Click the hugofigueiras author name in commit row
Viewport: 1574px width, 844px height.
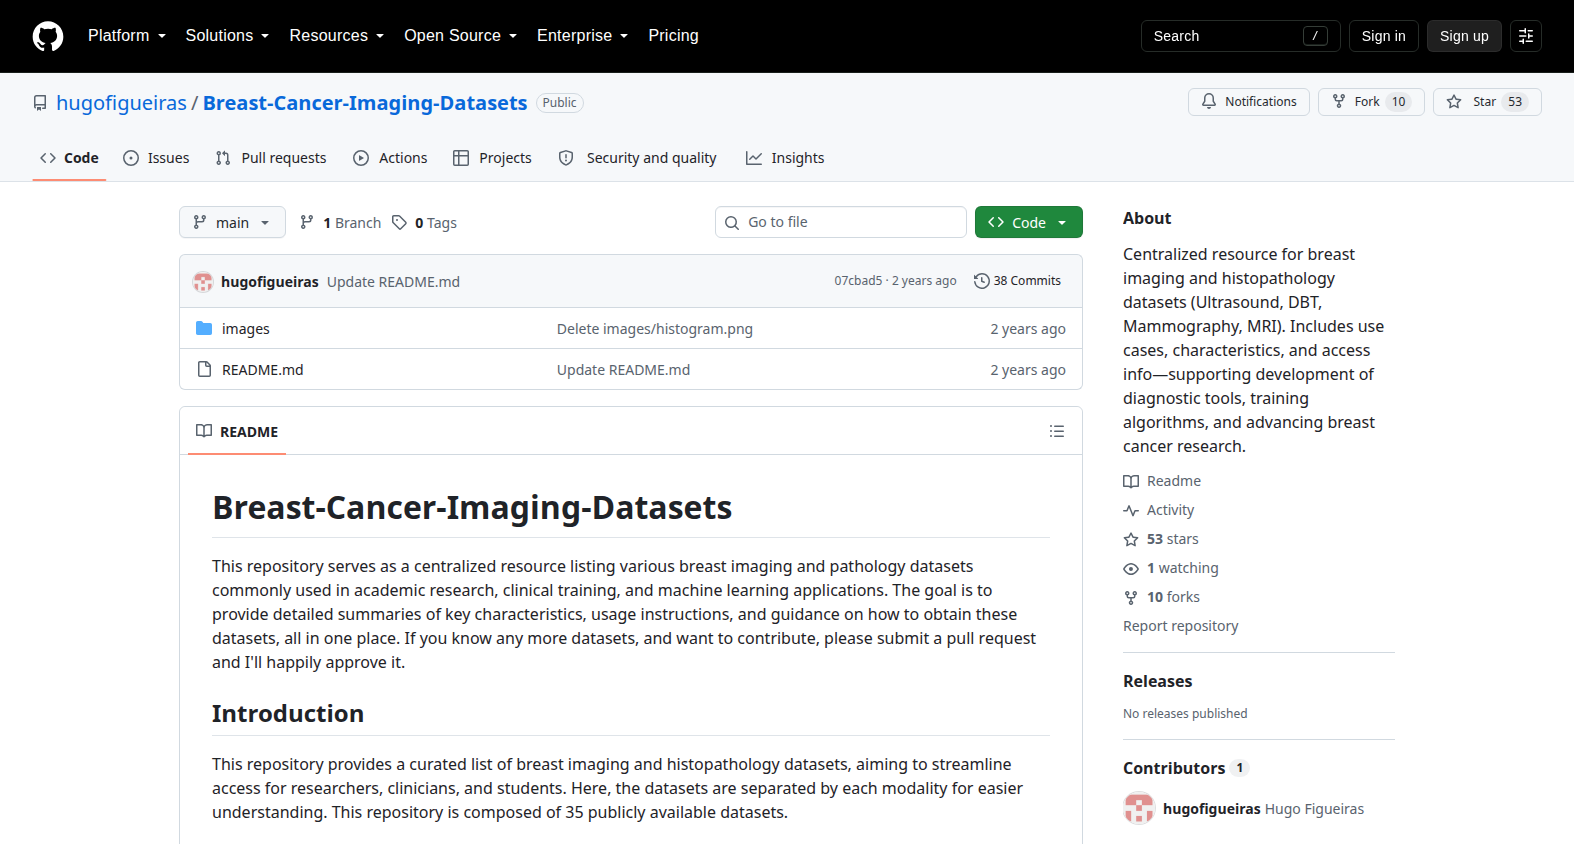pyautogui.click(x=270, y=282)
